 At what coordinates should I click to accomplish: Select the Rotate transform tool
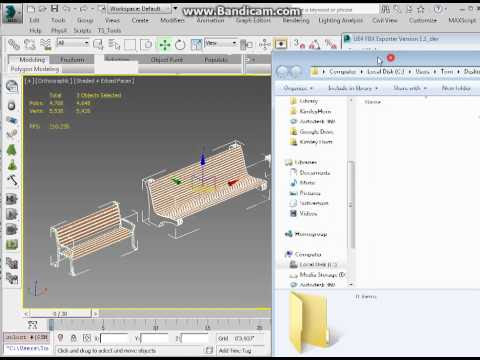pos(180,44)
